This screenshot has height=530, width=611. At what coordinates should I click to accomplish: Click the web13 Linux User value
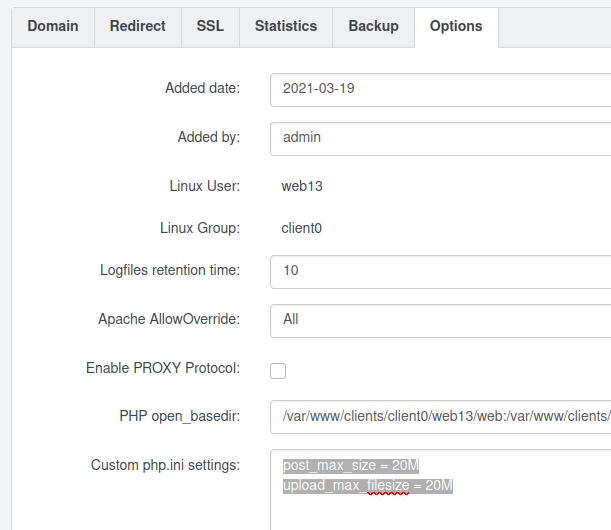tap(302, 186)
